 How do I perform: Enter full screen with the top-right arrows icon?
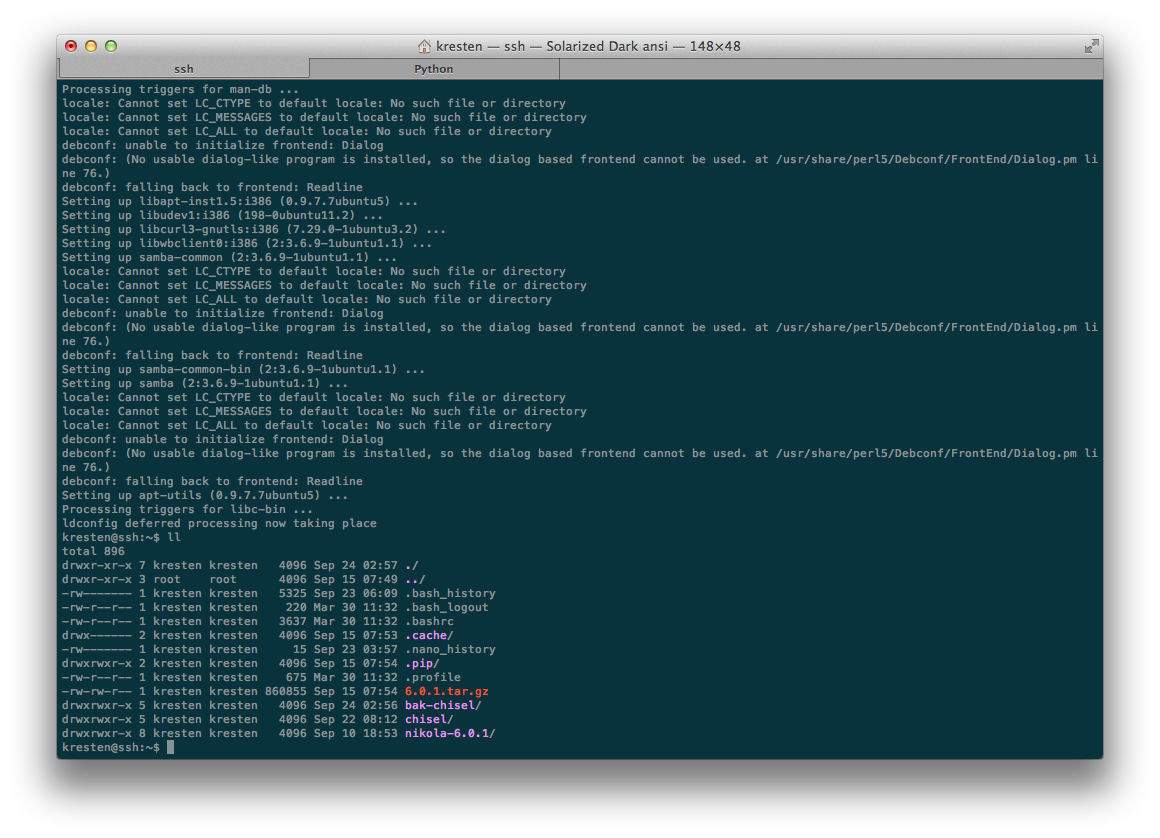(x=1091, y=46)
